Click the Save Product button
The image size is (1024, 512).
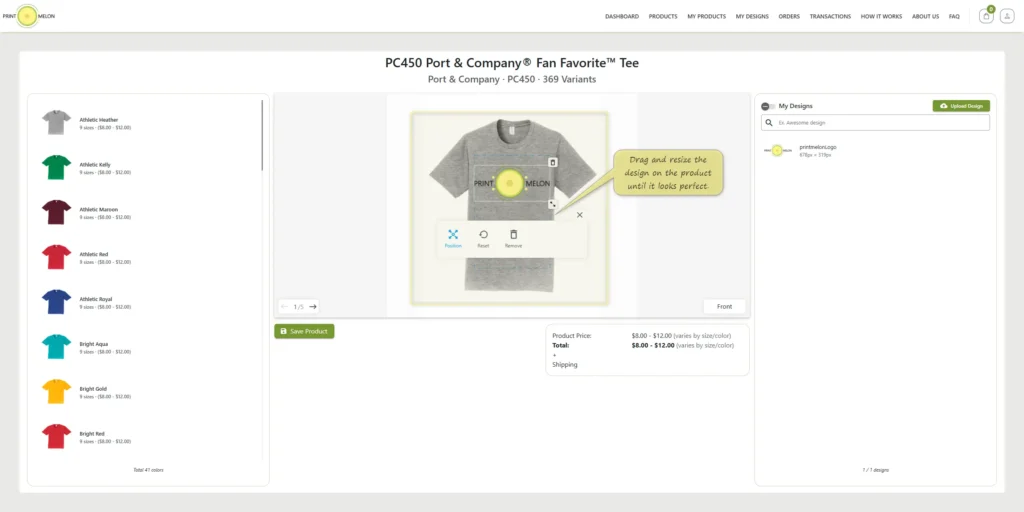click(x=304, y=331)
